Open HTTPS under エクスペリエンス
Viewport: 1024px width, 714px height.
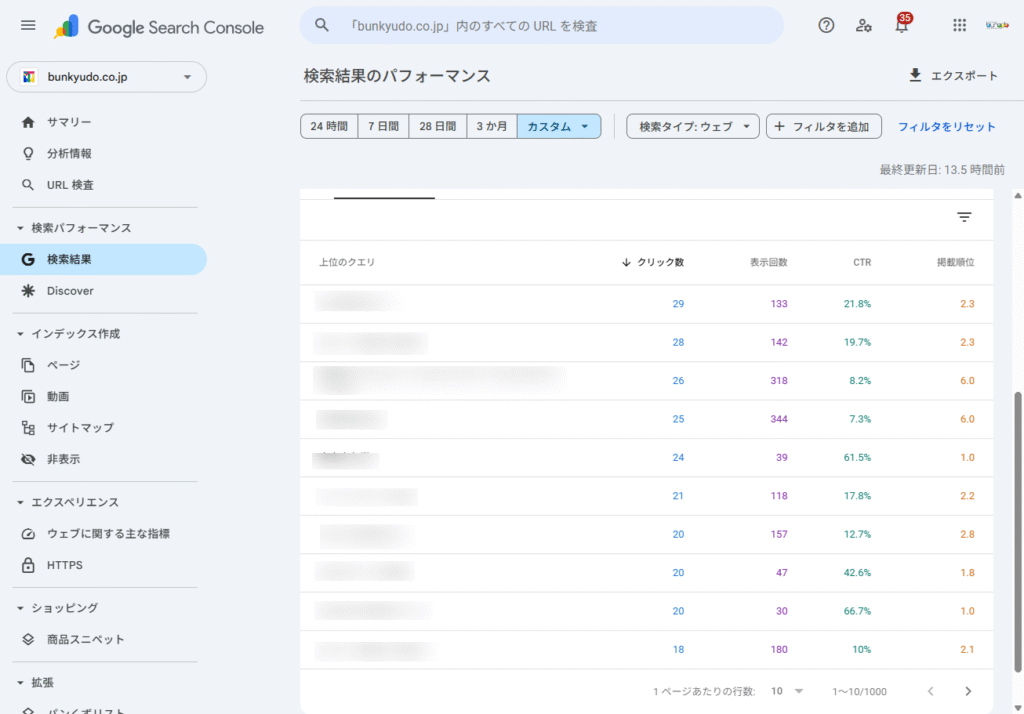tap(62, 565)
